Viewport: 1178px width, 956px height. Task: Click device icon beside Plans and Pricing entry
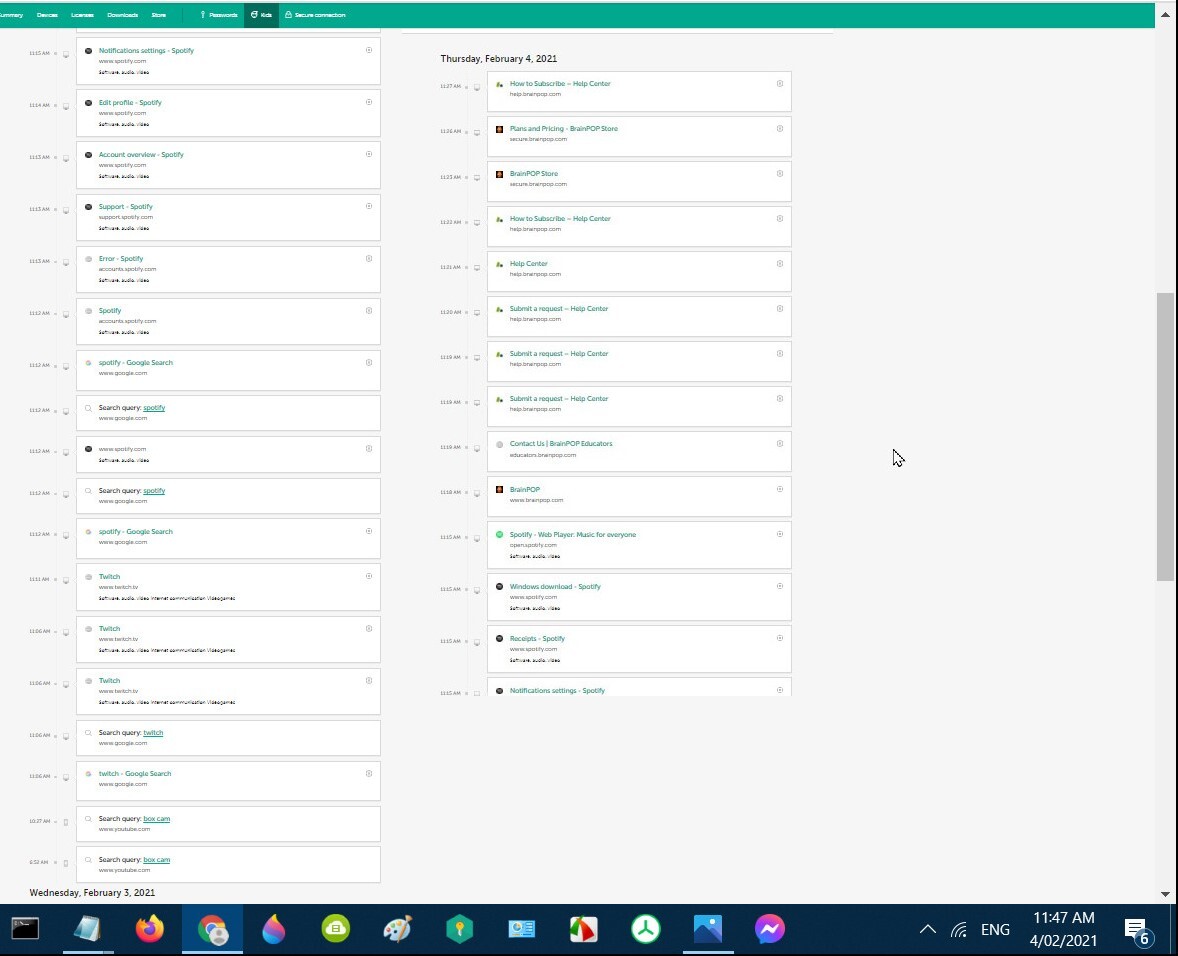click(x=477, y=132)
